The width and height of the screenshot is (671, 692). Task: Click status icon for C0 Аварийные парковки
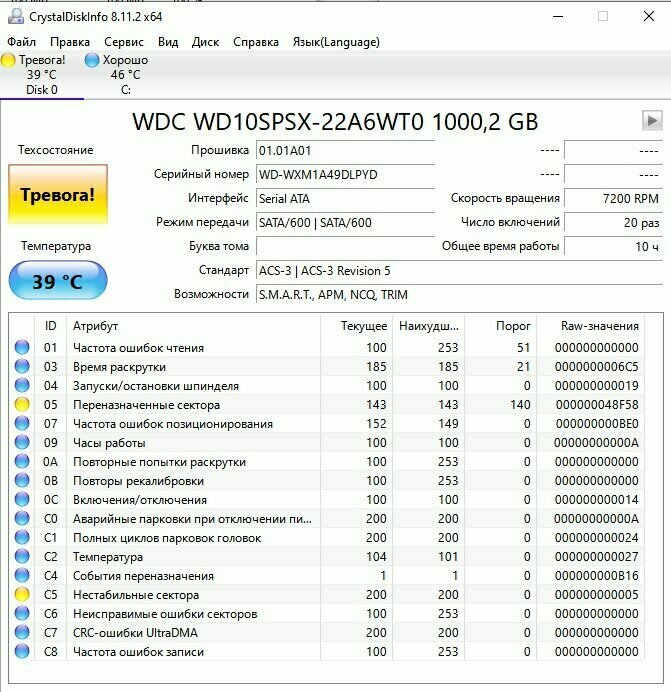click(22, 518)
